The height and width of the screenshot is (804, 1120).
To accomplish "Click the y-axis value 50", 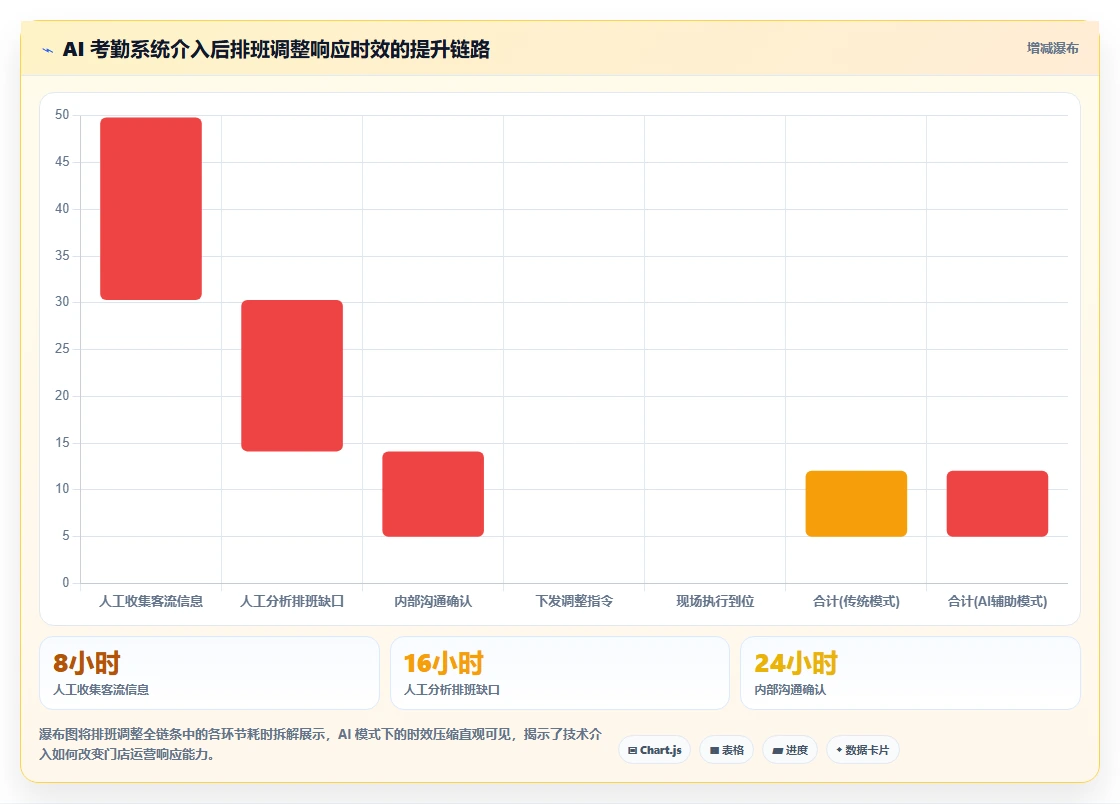I will click(62, 114).
